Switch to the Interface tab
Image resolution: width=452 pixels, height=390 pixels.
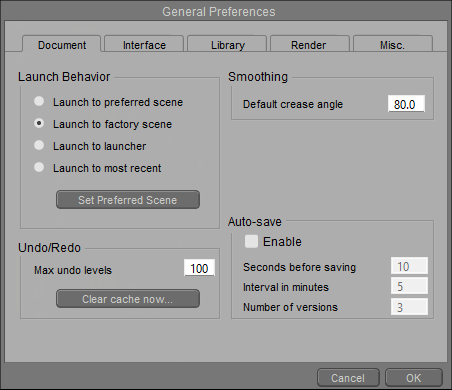[x=144, y=44]
